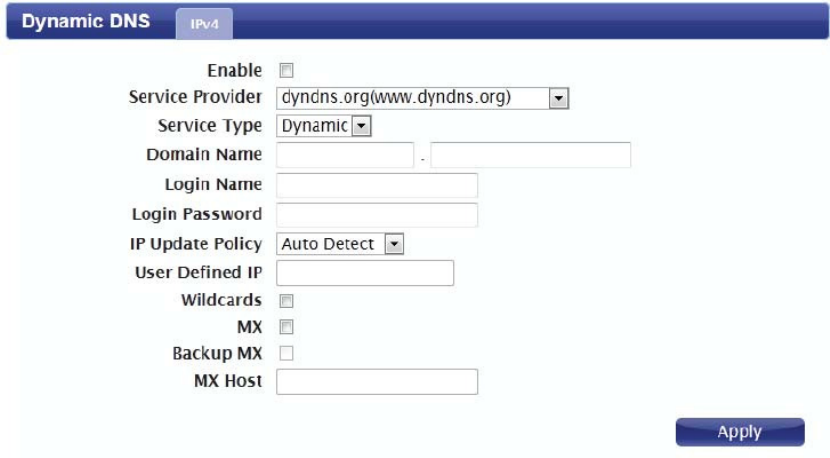Open the IP Update Policy dropdown

339,244
